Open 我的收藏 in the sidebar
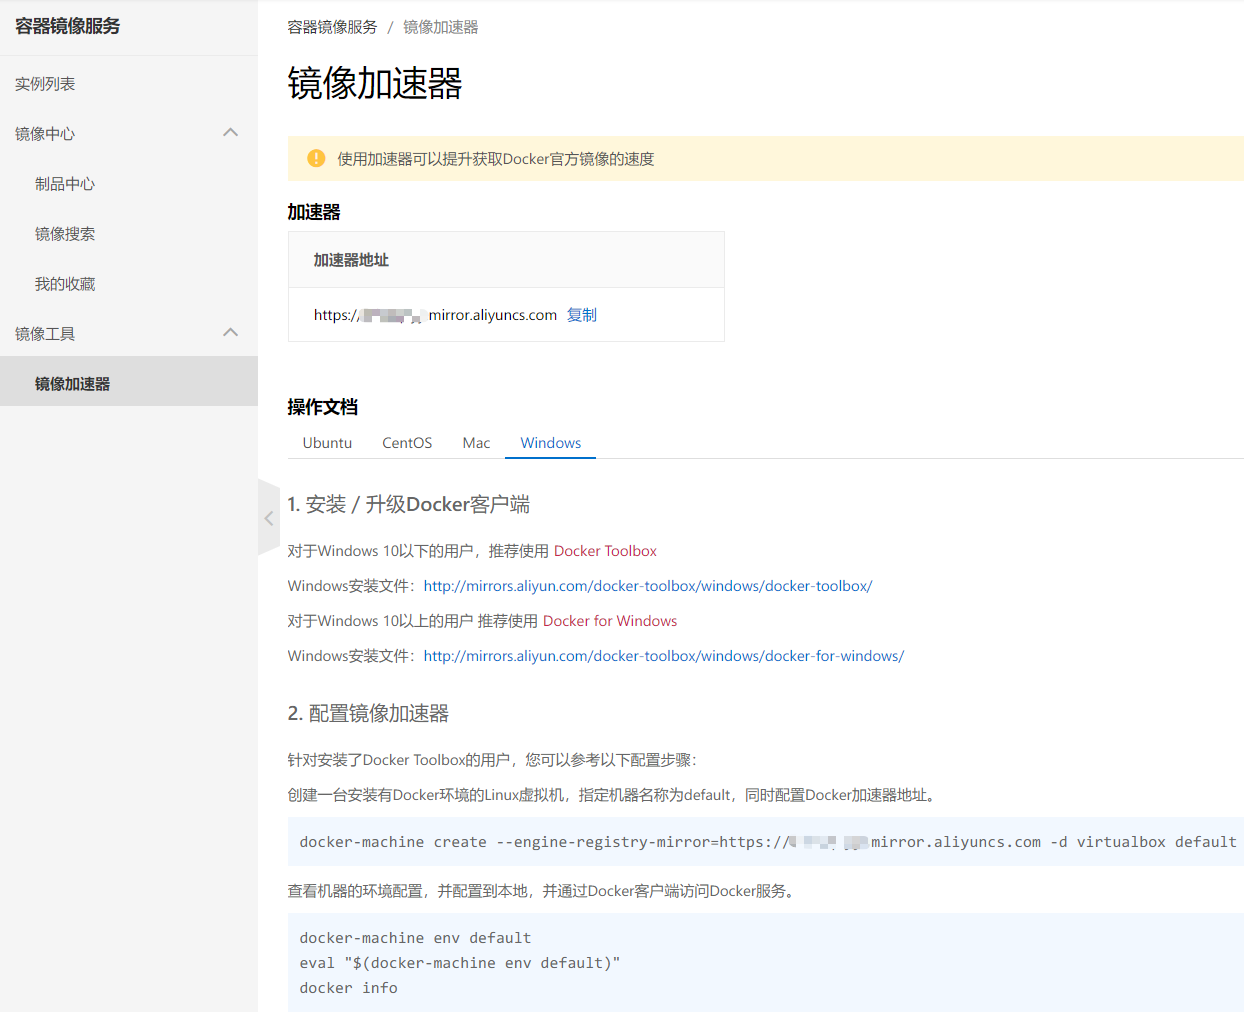The height and width of the screenshot is (1012, 1244). pyautogui.click(x=65, y=284)
